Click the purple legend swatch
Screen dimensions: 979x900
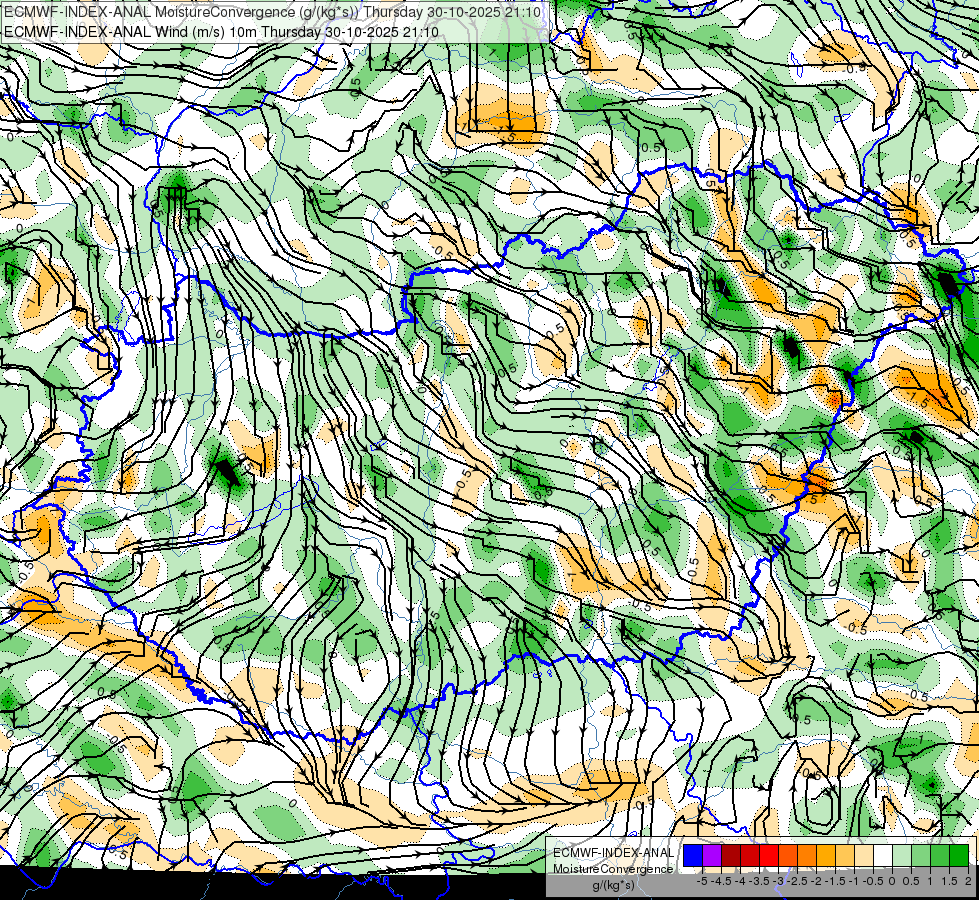tap(712, 856)
